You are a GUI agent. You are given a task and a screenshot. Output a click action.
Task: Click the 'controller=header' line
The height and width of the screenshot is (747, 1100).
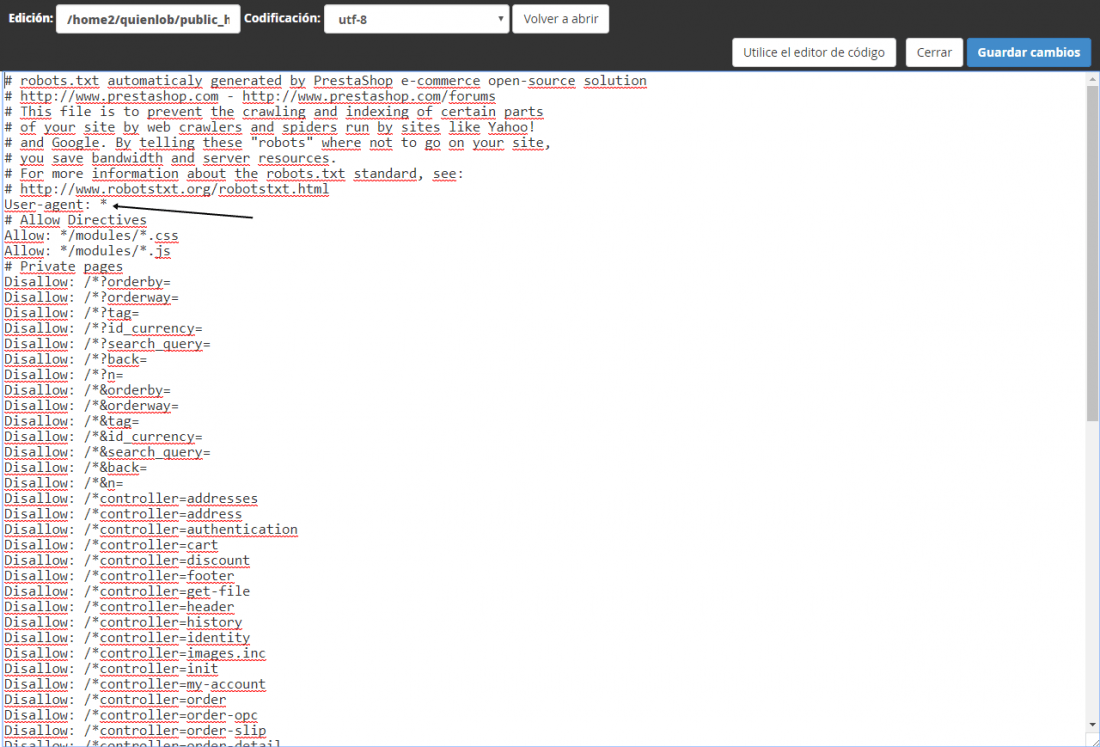pos(119,607)
